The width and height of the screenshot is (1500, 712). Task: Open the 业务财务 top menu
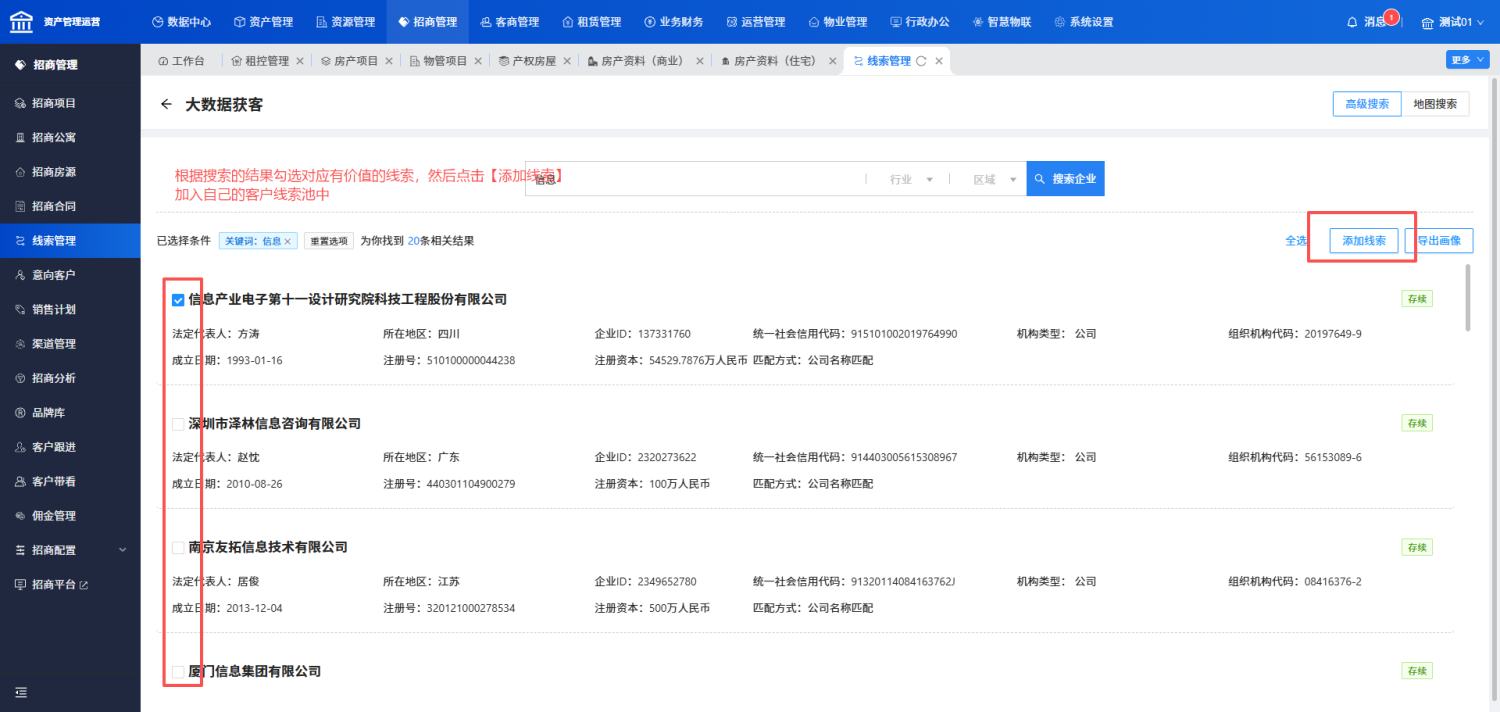673,22
